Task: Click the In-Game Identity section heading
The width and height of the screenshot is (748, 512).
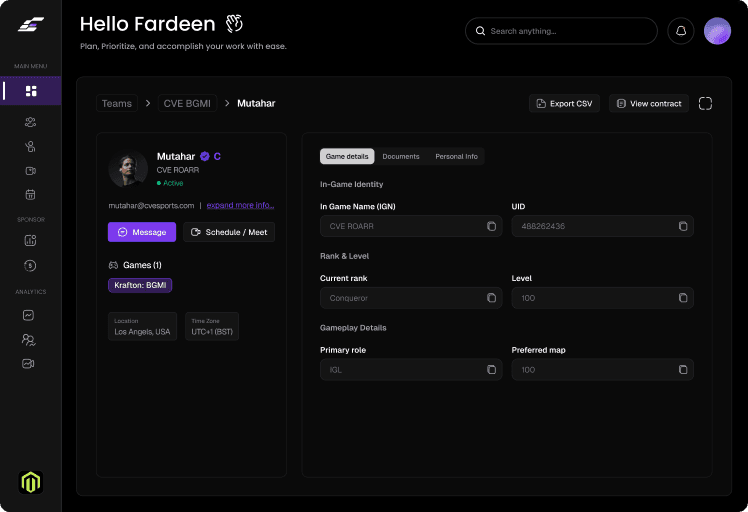Action: (x=352, y=184)
